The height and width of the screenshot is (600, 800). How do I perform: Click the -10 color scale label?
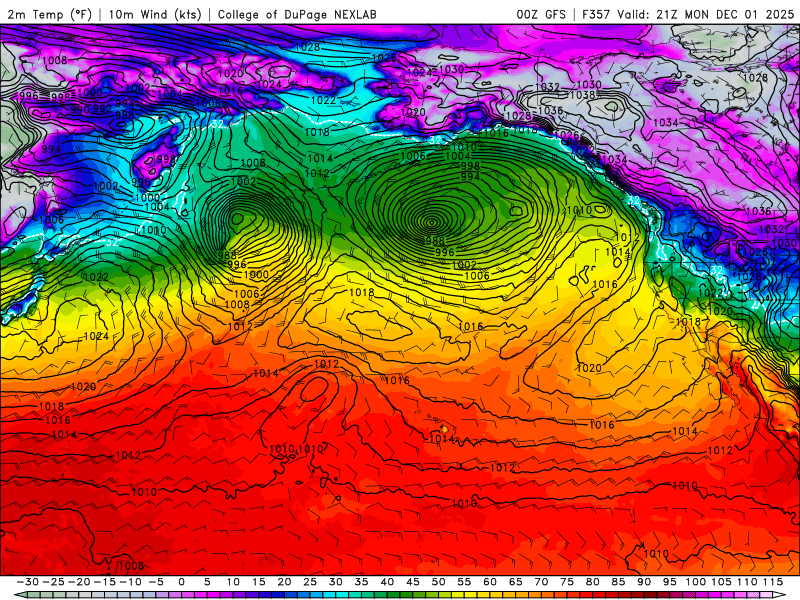coord(130,582)
